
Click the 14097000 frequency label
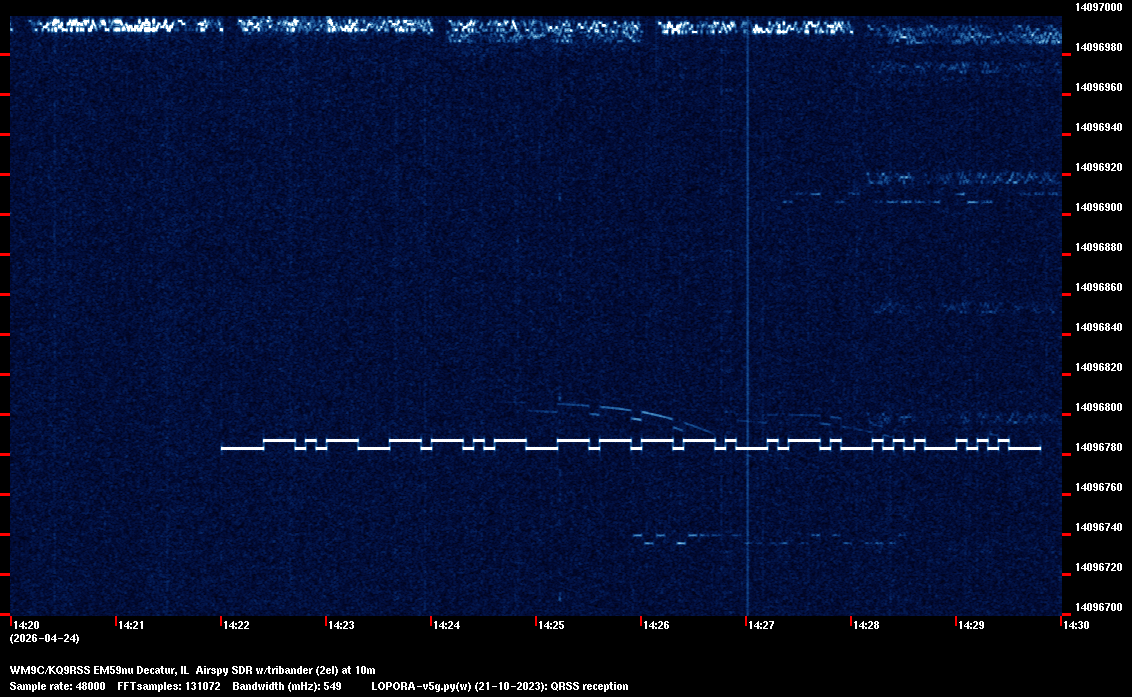click(x=1097, y=7)
